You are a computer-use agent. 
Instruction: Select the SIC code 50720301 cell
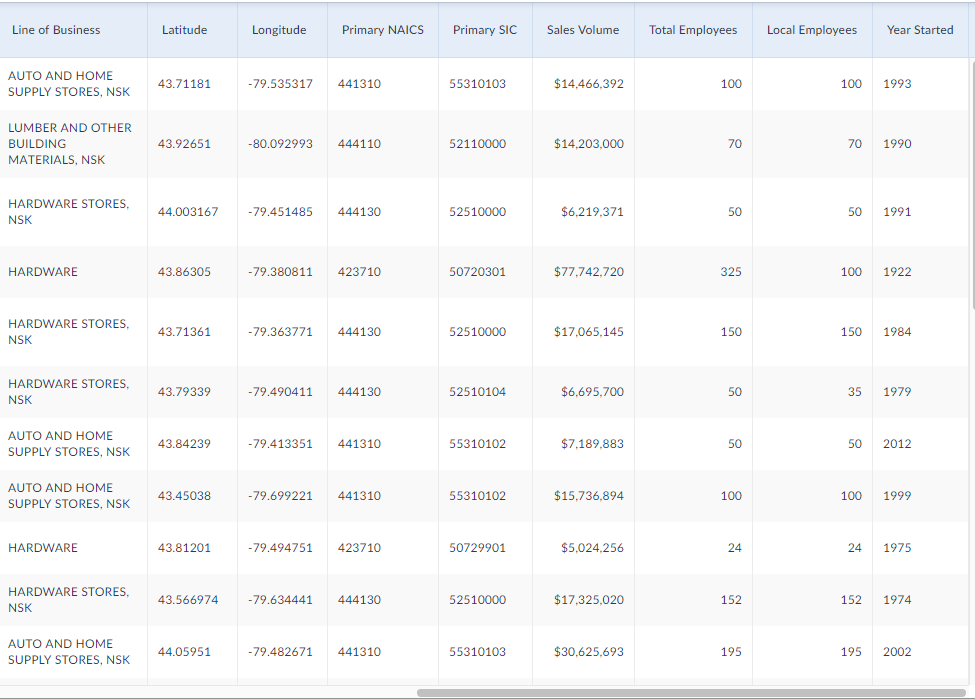pyautogui.click(x=477, y=272)
